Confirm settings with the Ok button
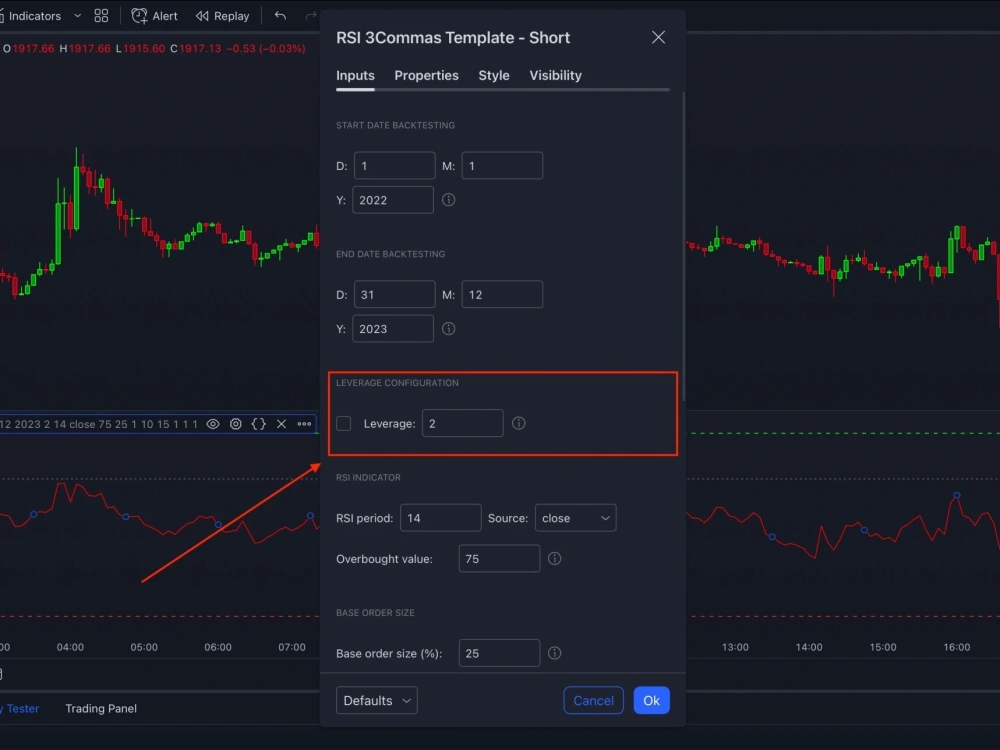The image size is (1000, 750). [651, 700]
